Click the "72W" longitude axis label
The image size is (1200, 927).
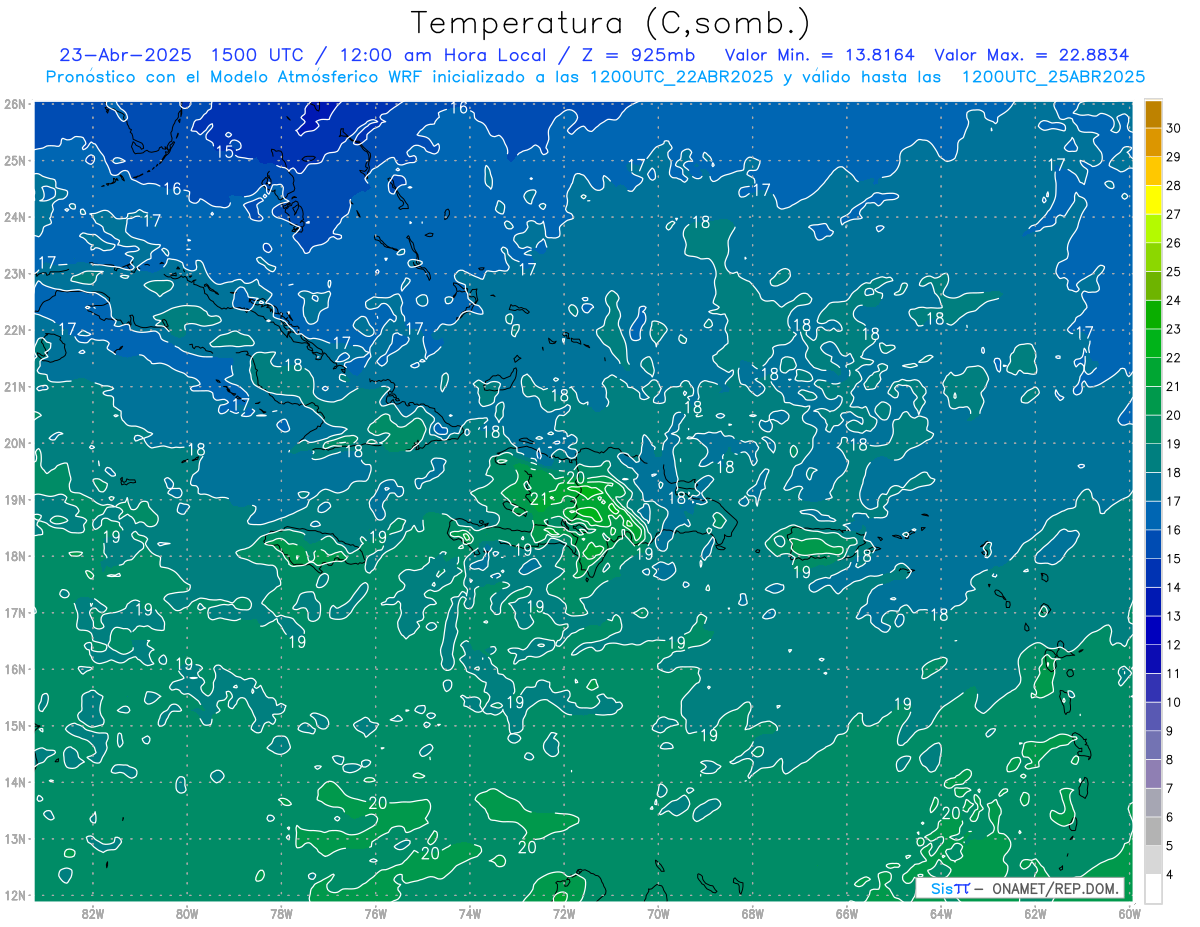click(x=563, y=913)
